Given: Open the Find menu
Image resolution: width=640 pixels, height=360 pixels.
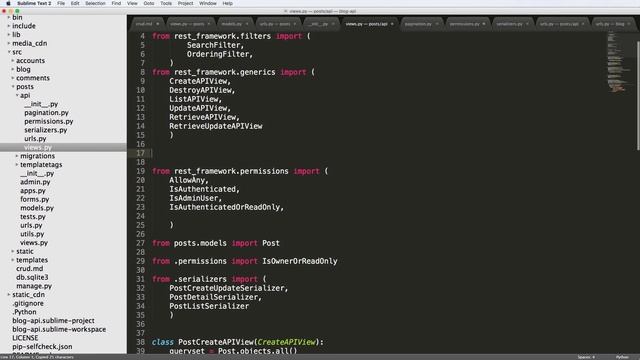Looking at the screenshot, I should coord(116,3).
